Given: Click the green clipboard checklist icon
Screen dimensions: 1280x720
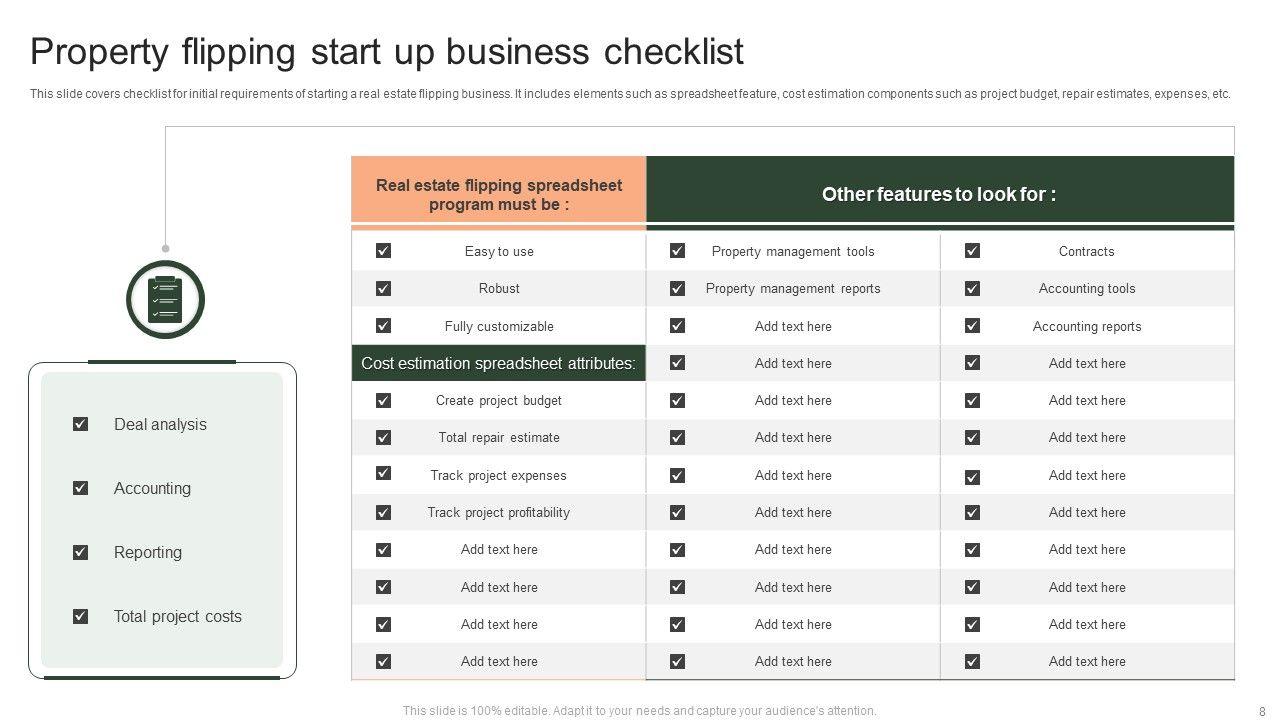Looking at the screenshot, I should [x=165, y=299].
